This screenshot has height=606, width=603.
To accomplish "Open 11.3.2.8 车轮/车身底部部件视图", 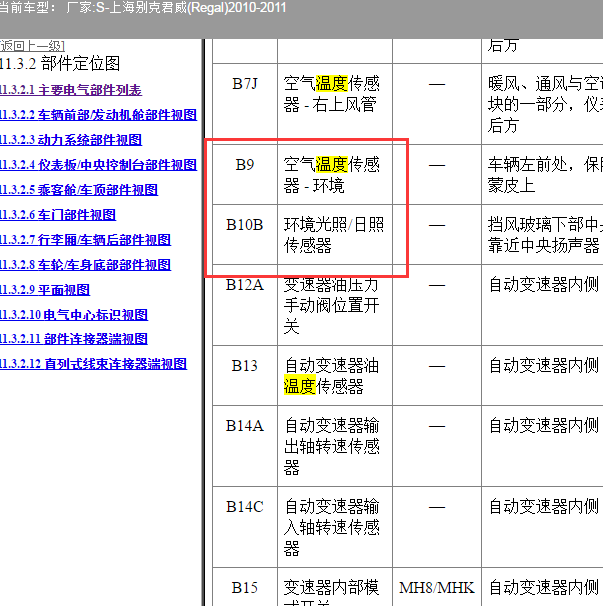I will [x=85, y=265].
